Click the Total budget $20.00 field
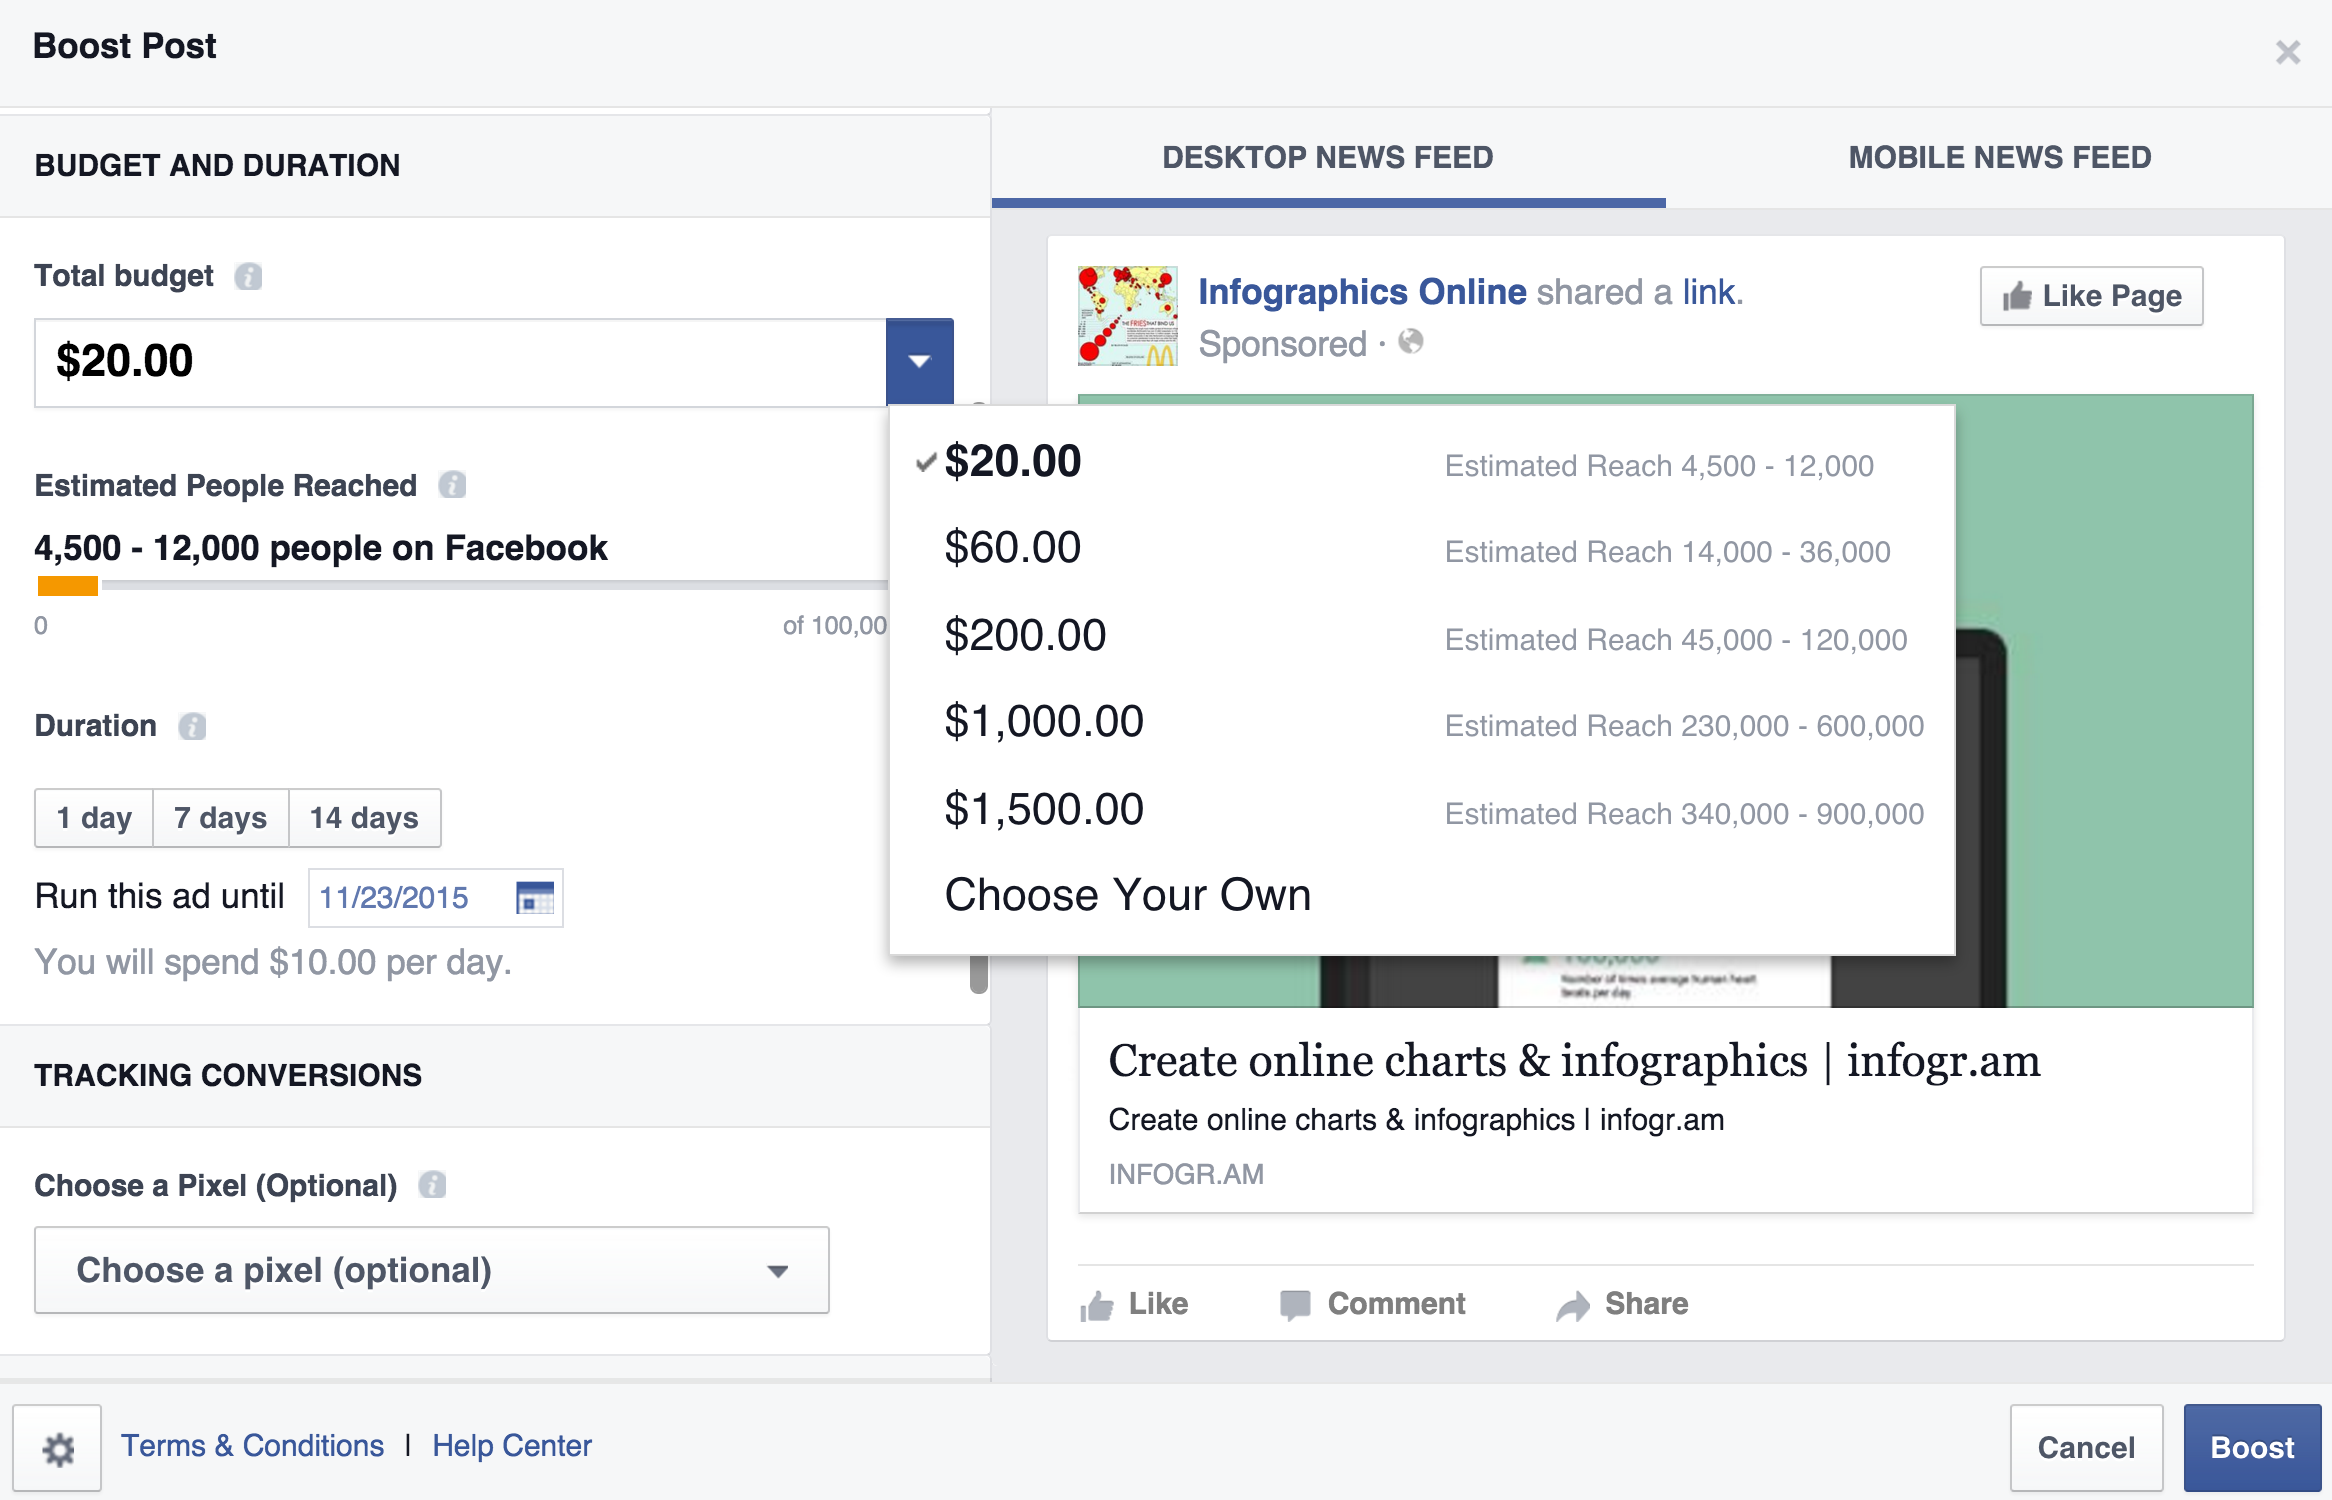 [x=460, y=362]
